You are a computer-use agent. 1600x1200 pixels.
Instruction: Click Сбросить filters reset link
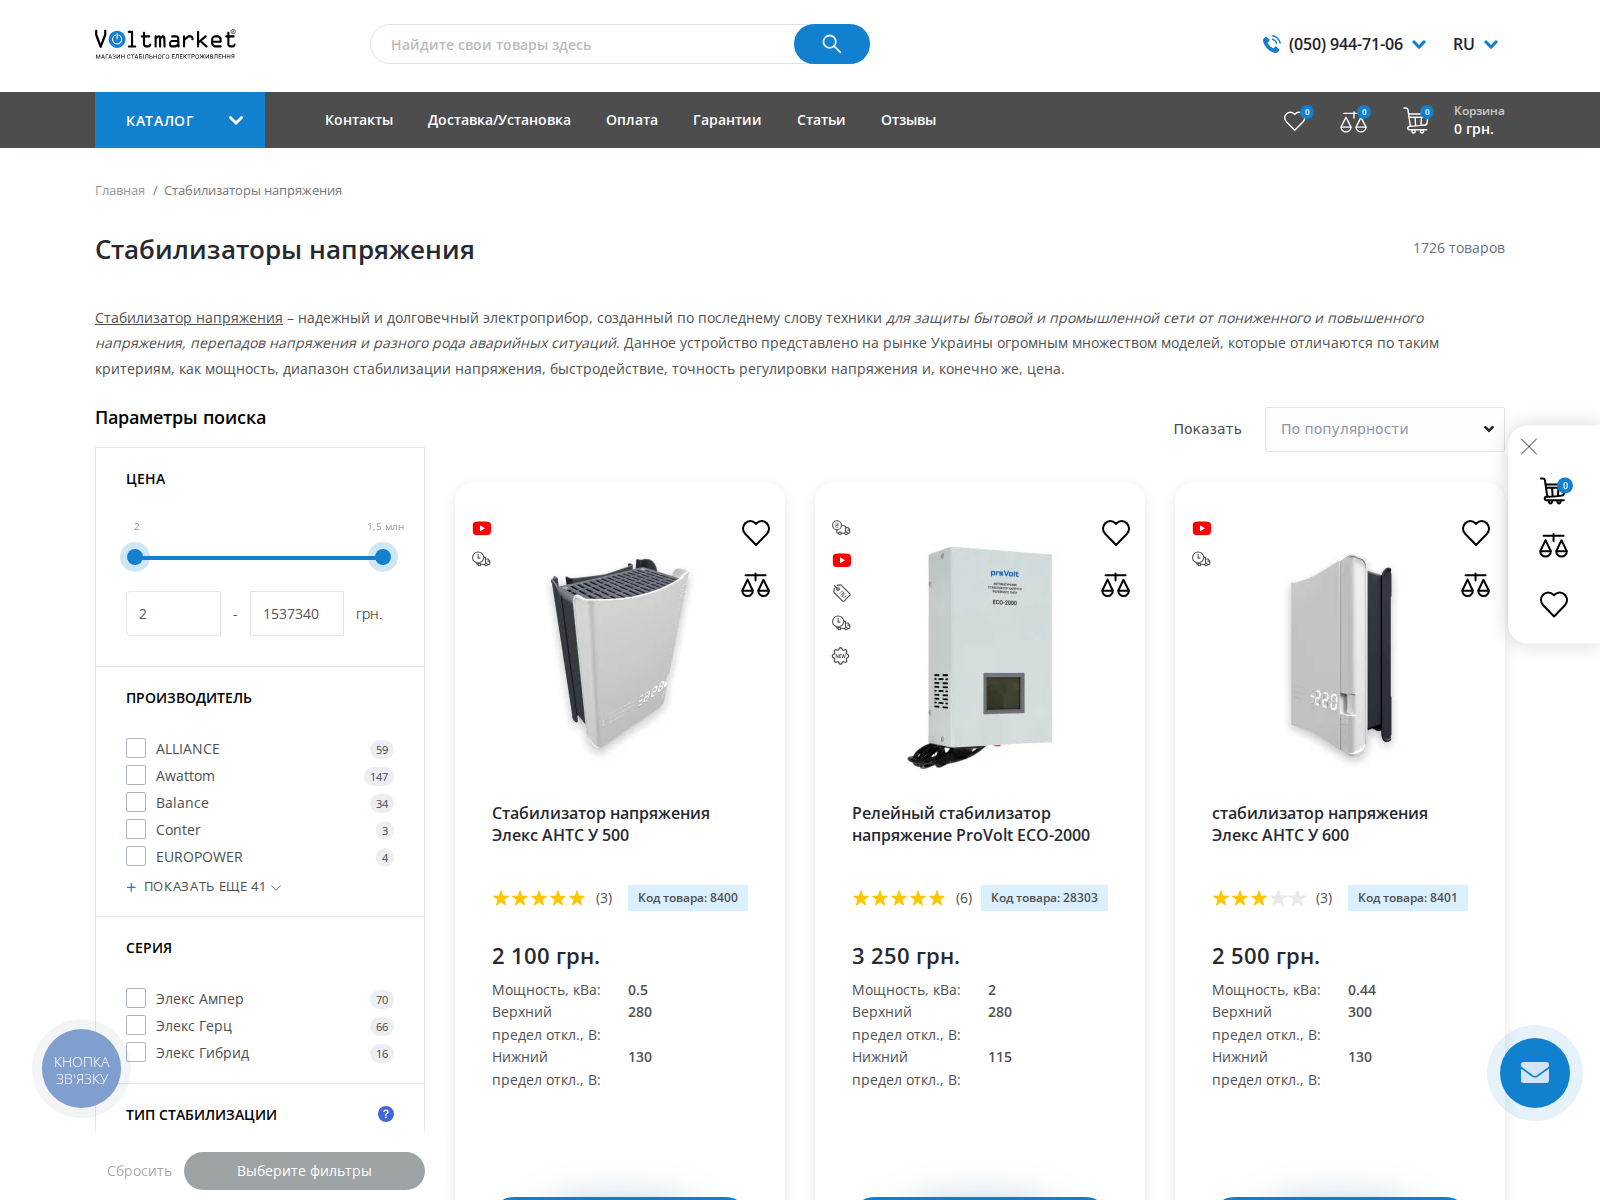click(x=139, y=1171)
